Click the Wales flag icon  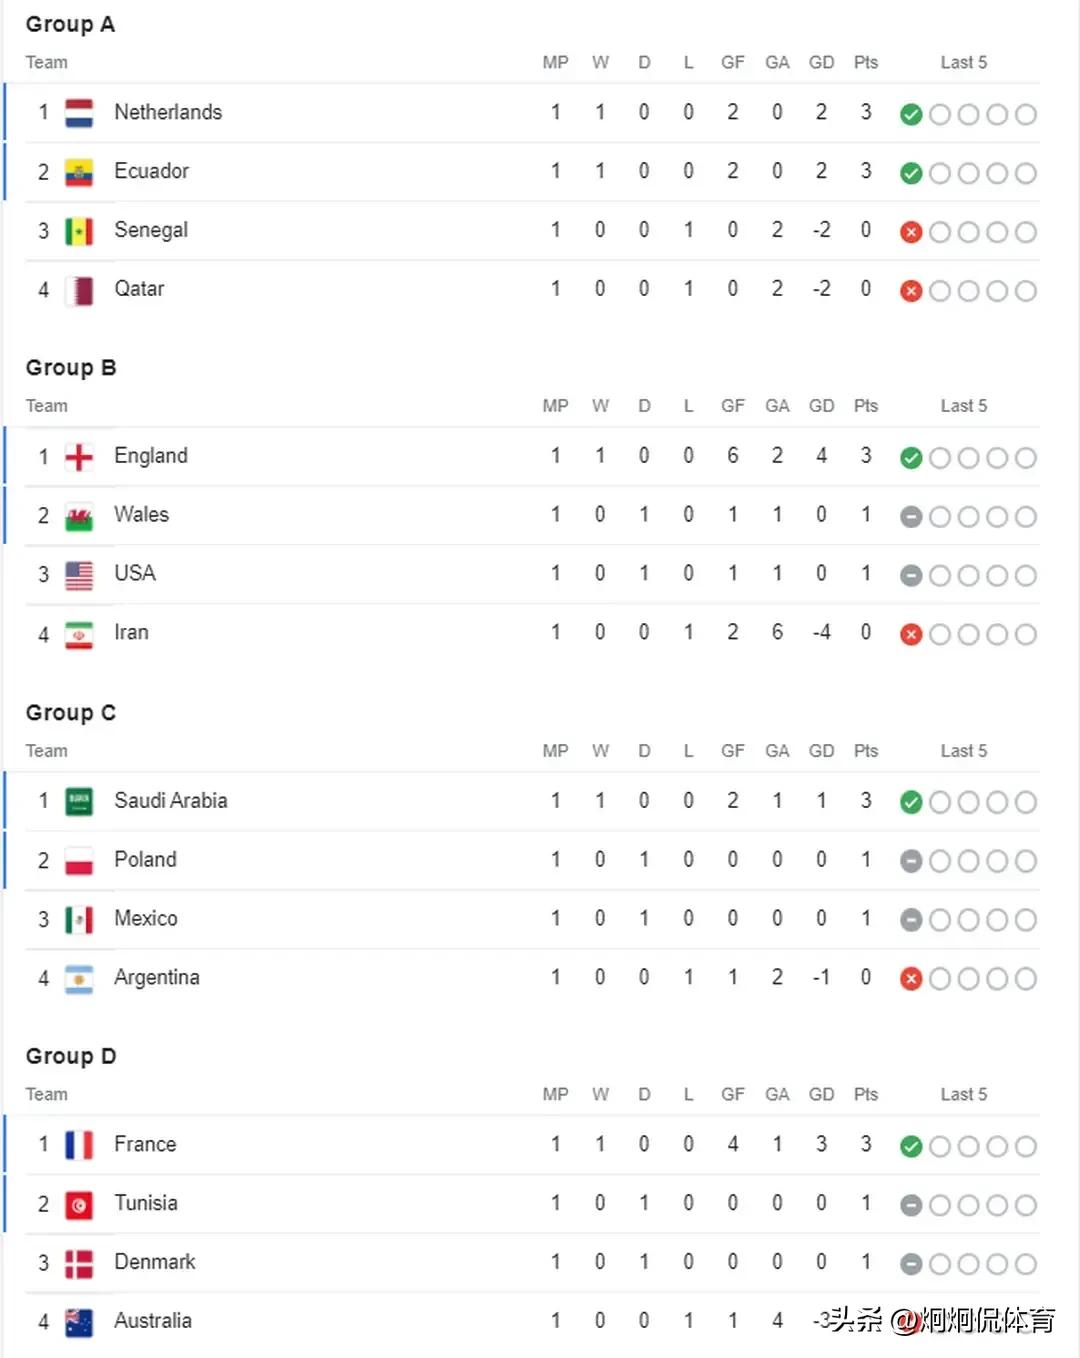[x=79, y=516]
